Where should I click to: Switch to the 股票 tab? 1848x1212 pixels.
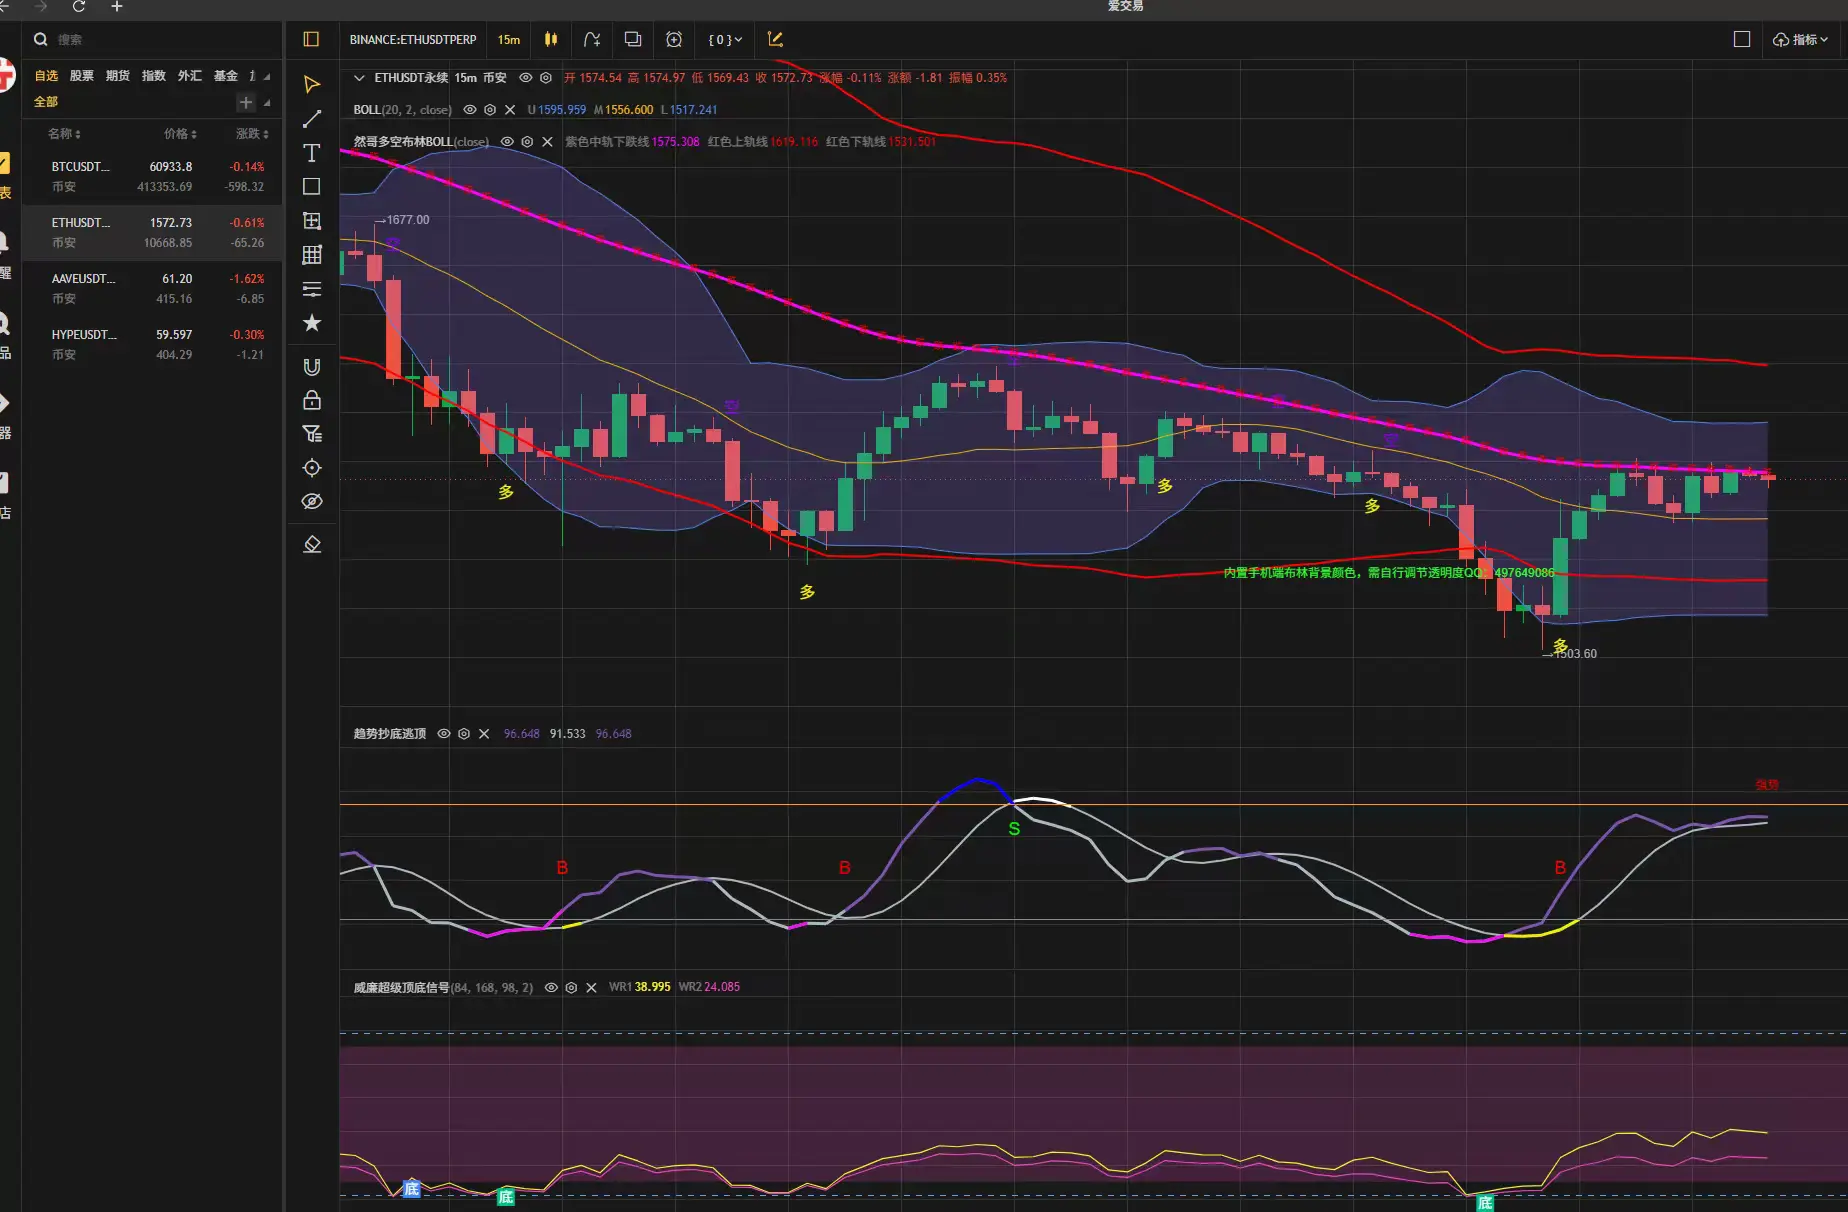click(x=82, y=76)
